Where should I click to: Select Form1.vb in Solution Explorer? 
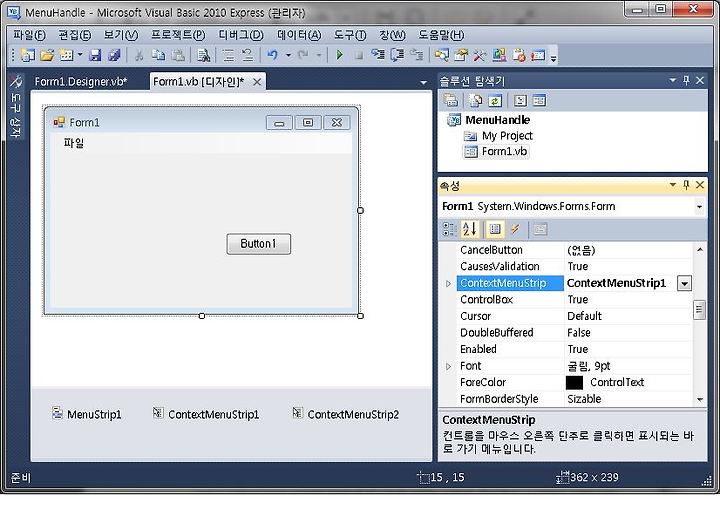(x=496, y=152)
